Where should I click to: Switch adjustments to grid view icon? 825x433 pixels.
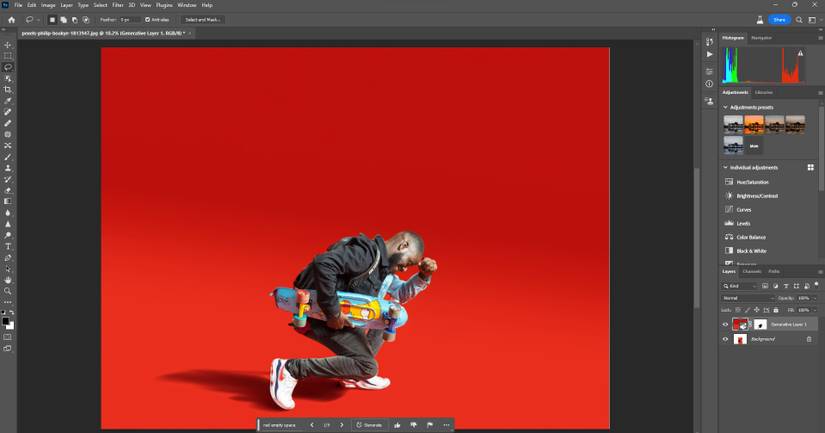tap(810, 167)
